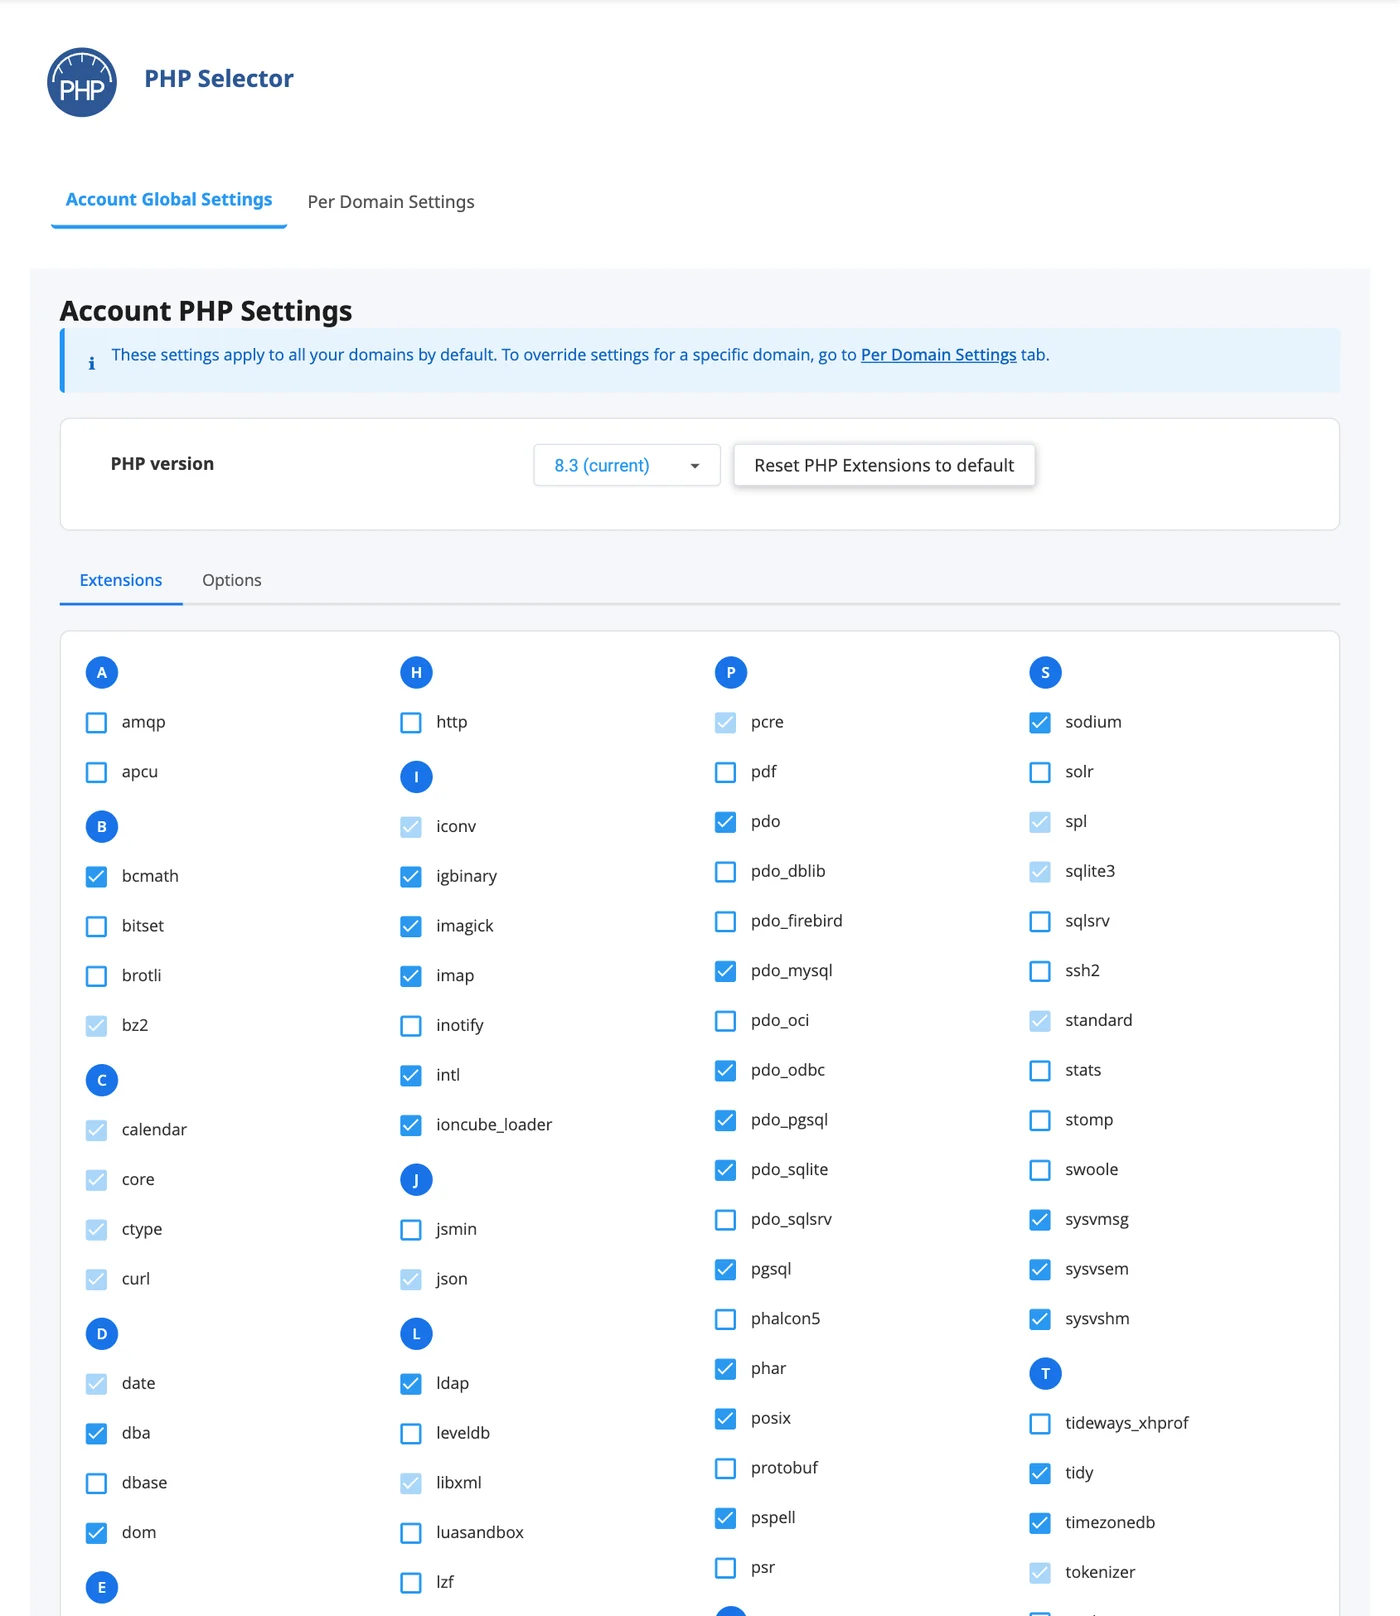Screen dimensions: 1400x1616
Task: Check the swoole extension box
Action: pos(1040,1170)
